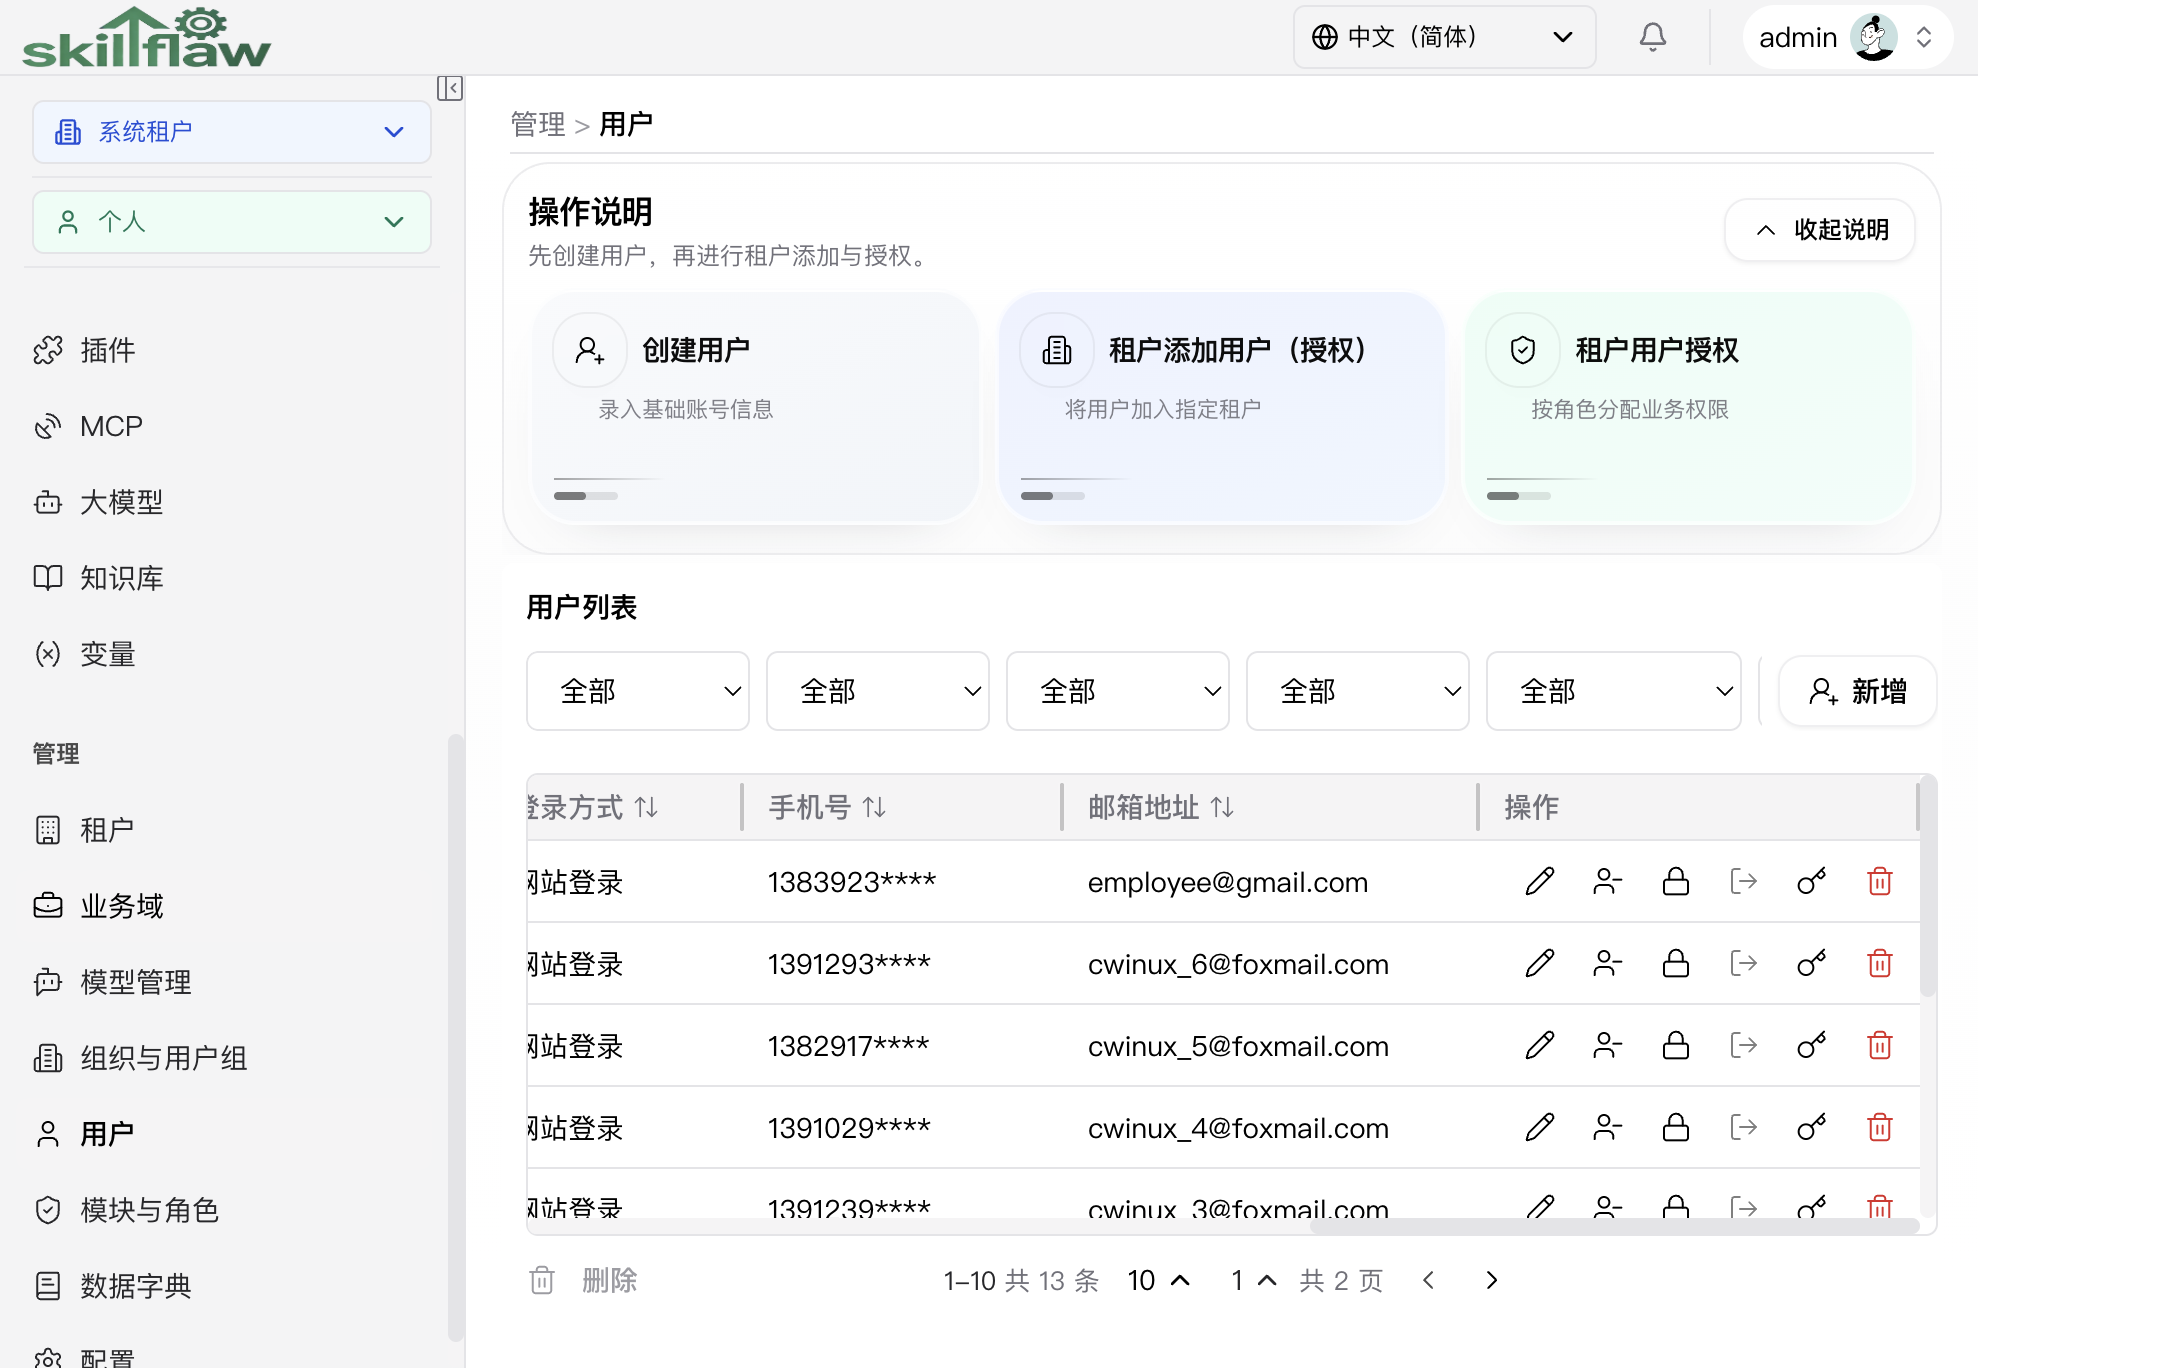The height and width of the screenshot is (1368, 2176).
Task: Click key icon for cwinux_4@foxmail.com
Action: coord(1812,1128)
